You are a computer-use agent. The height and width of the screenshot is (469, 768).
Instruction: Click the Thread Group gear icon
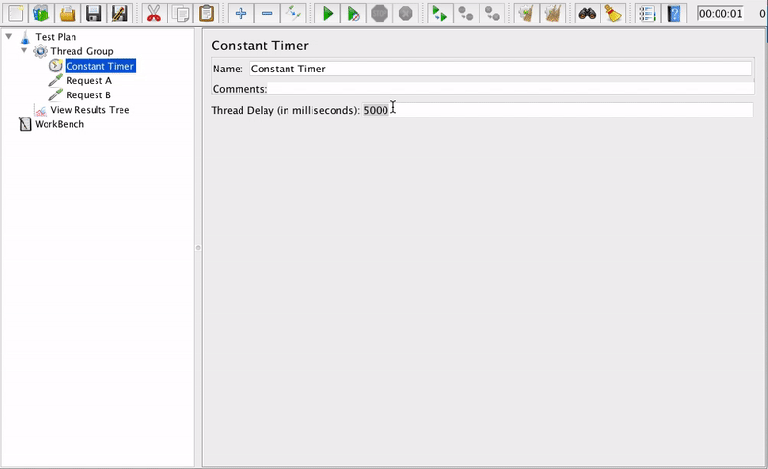coord(41,51)
